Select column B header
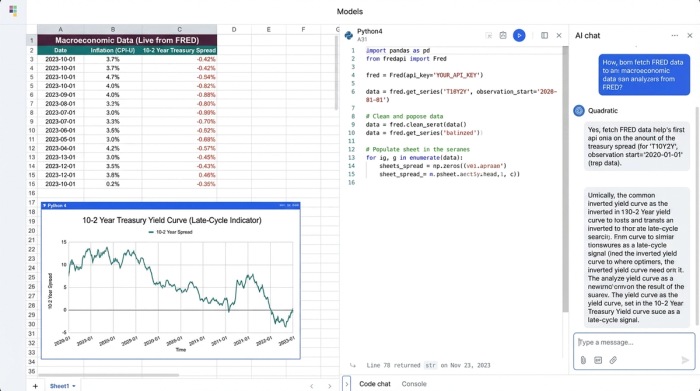The width and height of the screenshot is (700, 391). (x=112, y=29)
